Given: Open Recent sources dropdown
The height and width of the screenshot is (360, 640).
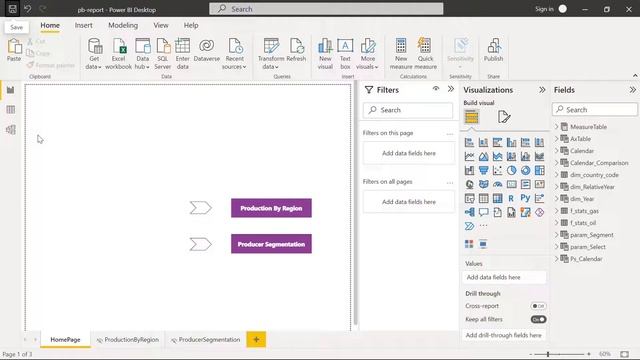Looking at the screenshot, I should (234, 53).
